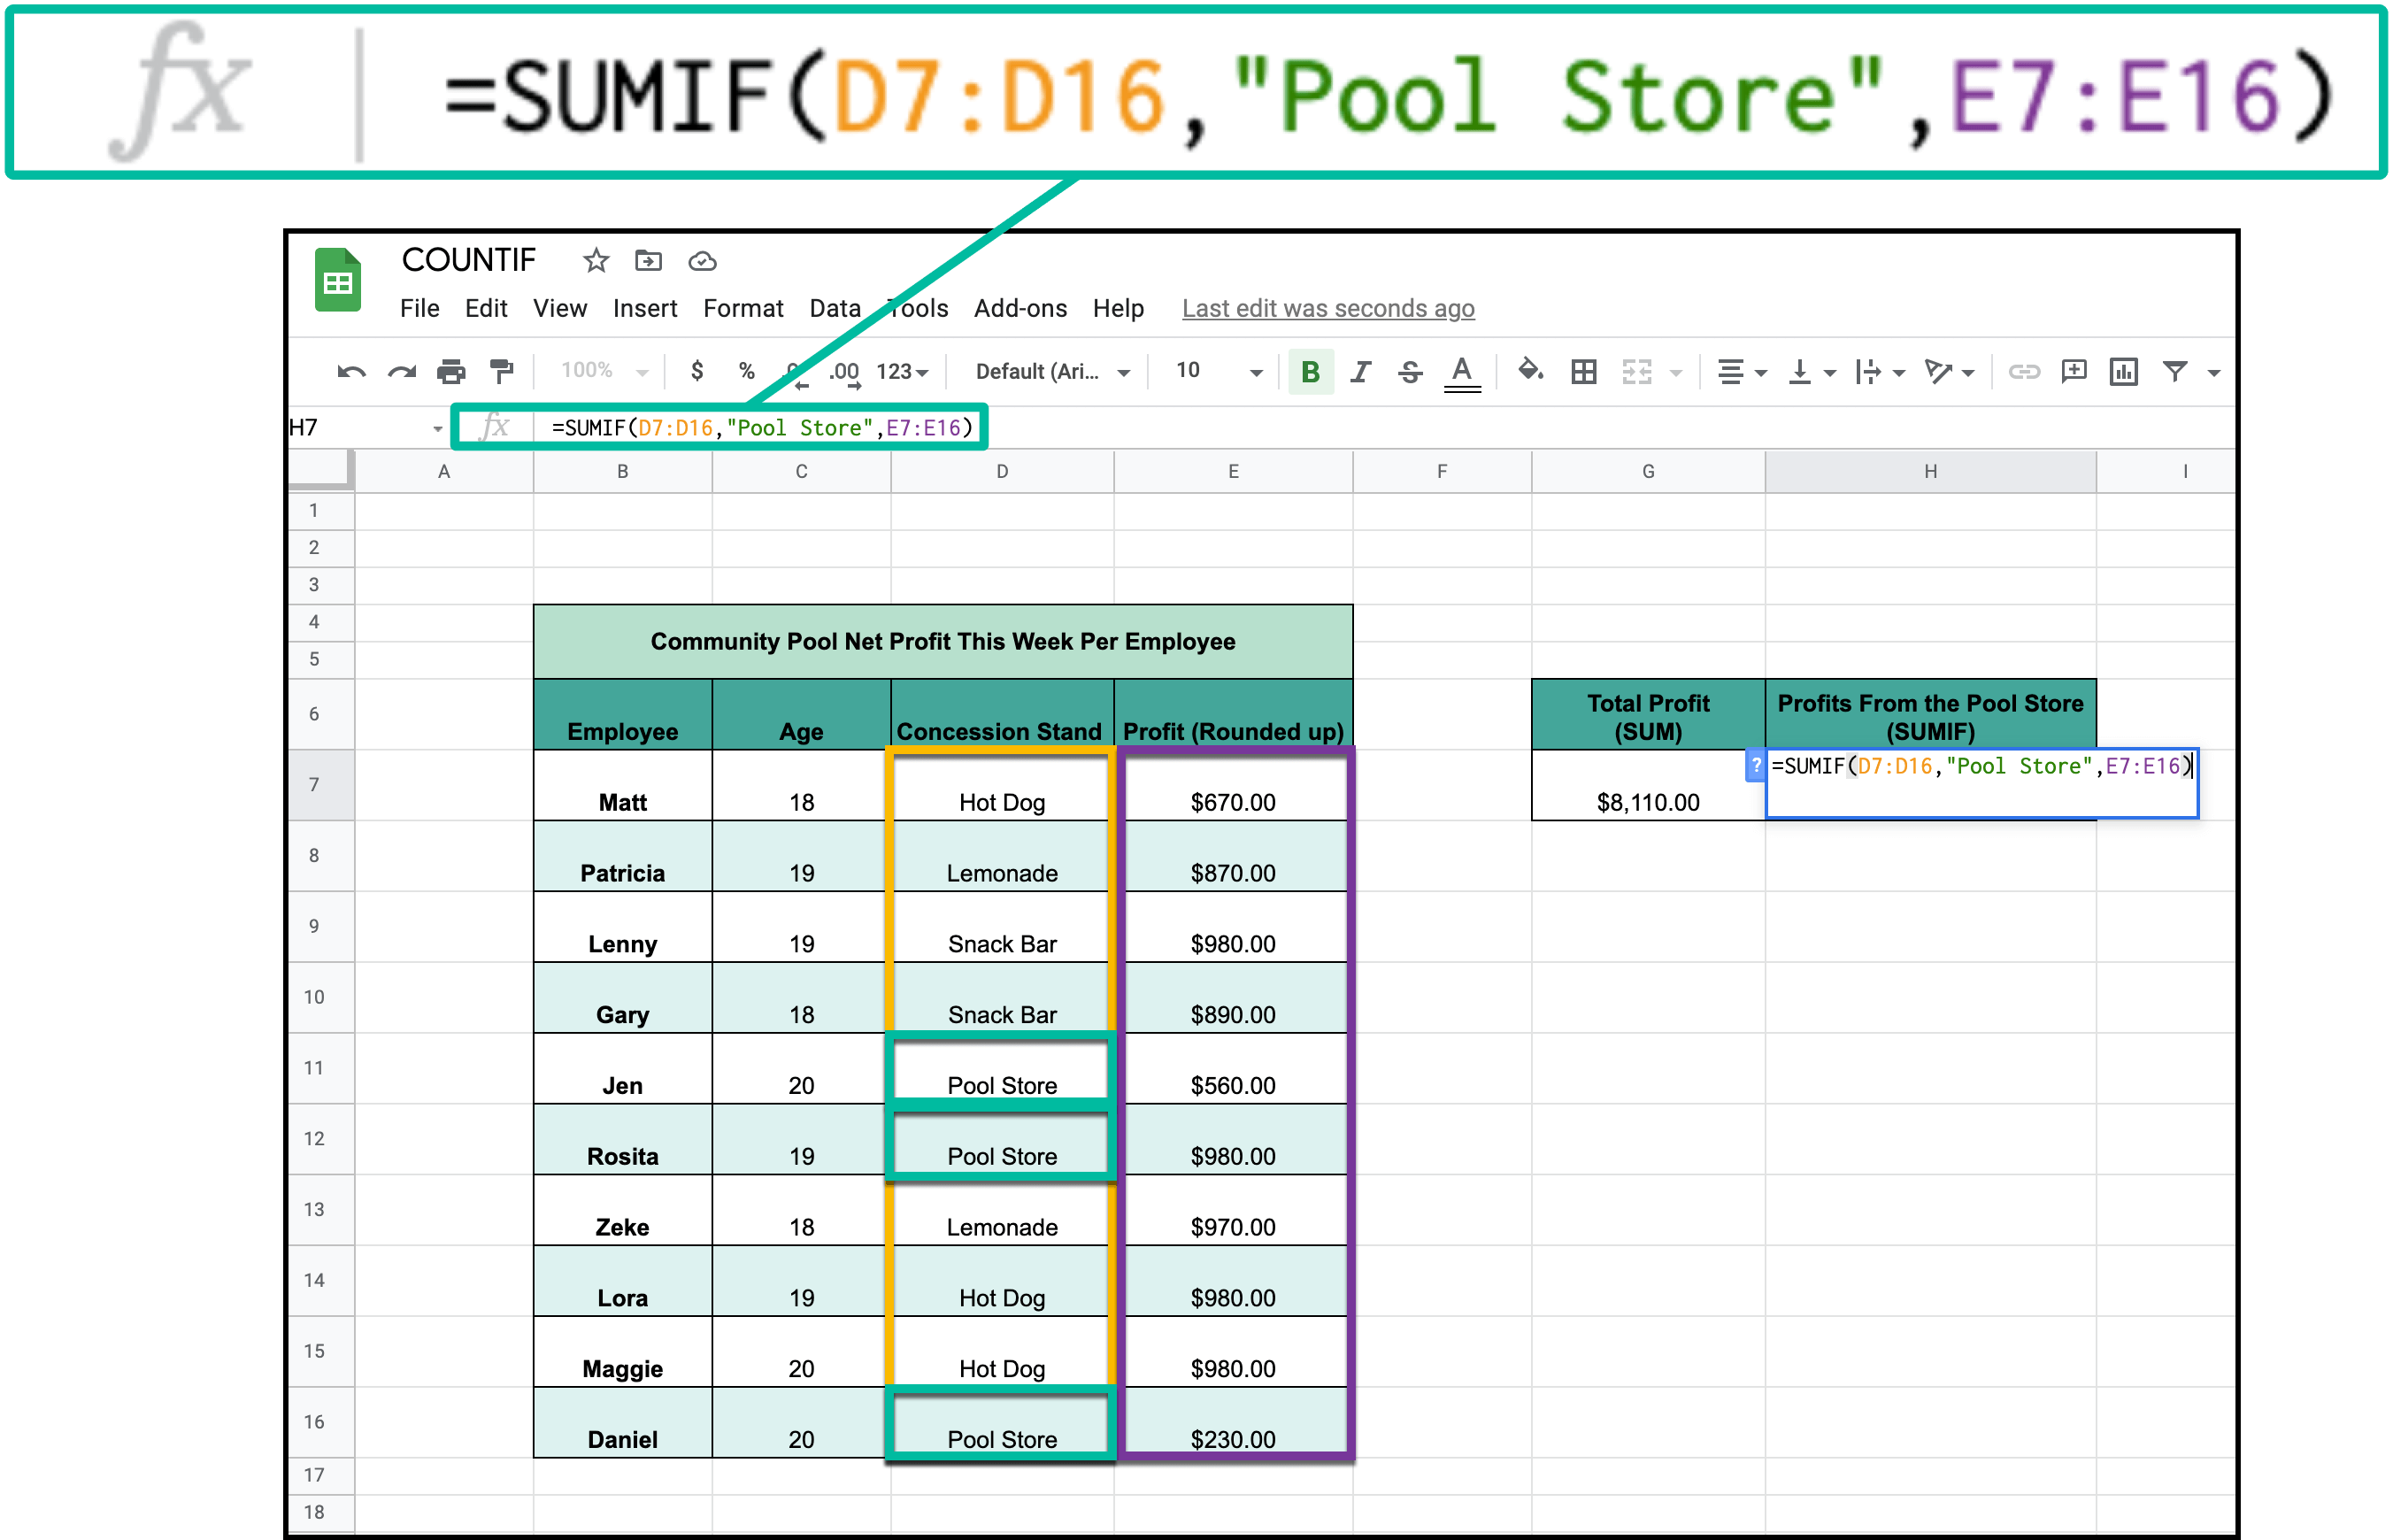Click the percent format toggle
Viewport: 2393px width, 1540px height.
(735, 373)
